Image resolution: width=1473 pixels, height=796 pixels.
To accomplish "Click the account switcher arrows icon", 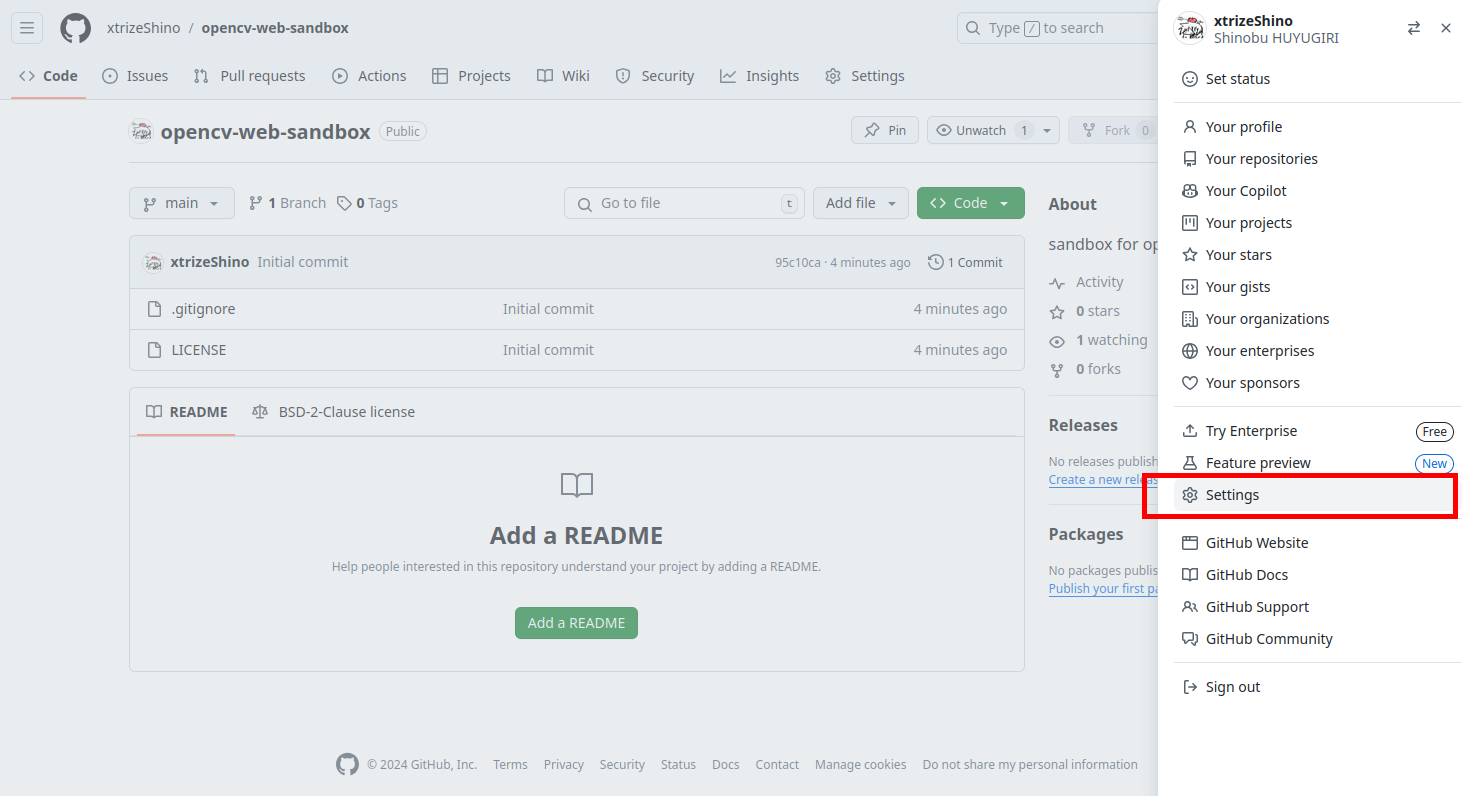I will point(1413,28).
